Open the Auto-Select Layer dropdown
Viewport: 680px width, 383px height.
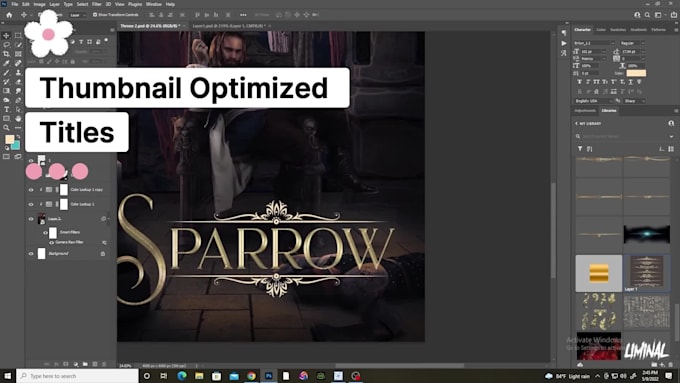point(78,15)
